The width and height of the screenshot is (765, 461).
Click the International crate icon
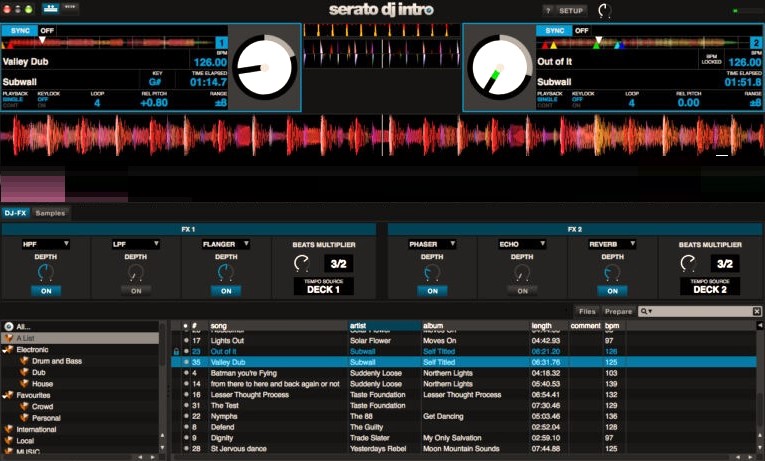coord(8,429)
